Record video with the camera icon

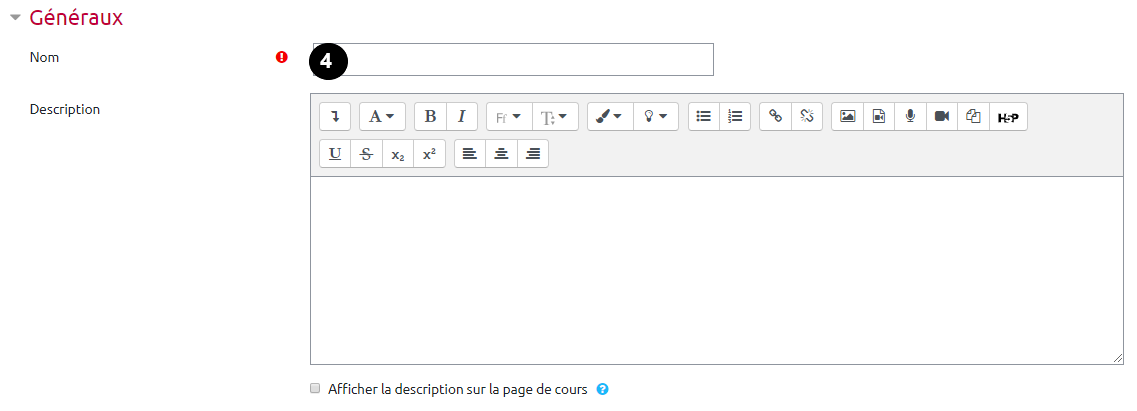tap(941, 117)
